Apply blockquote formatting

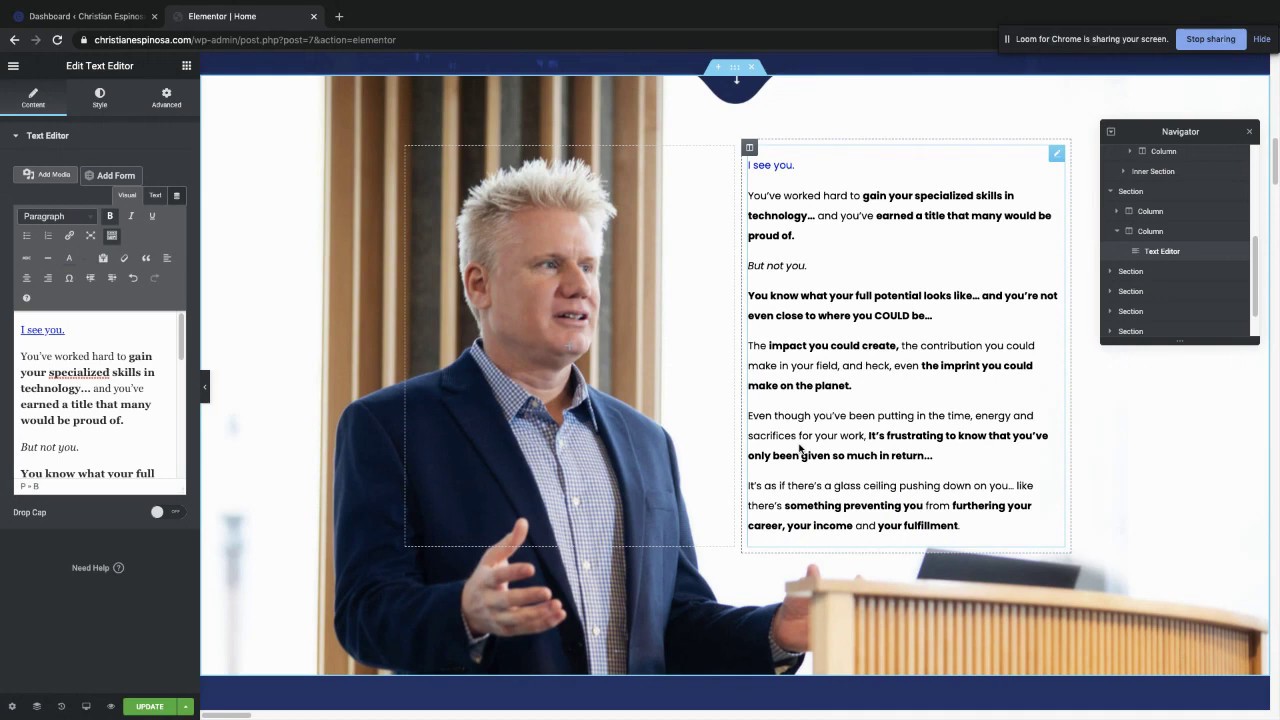click(x=146, y=258)
